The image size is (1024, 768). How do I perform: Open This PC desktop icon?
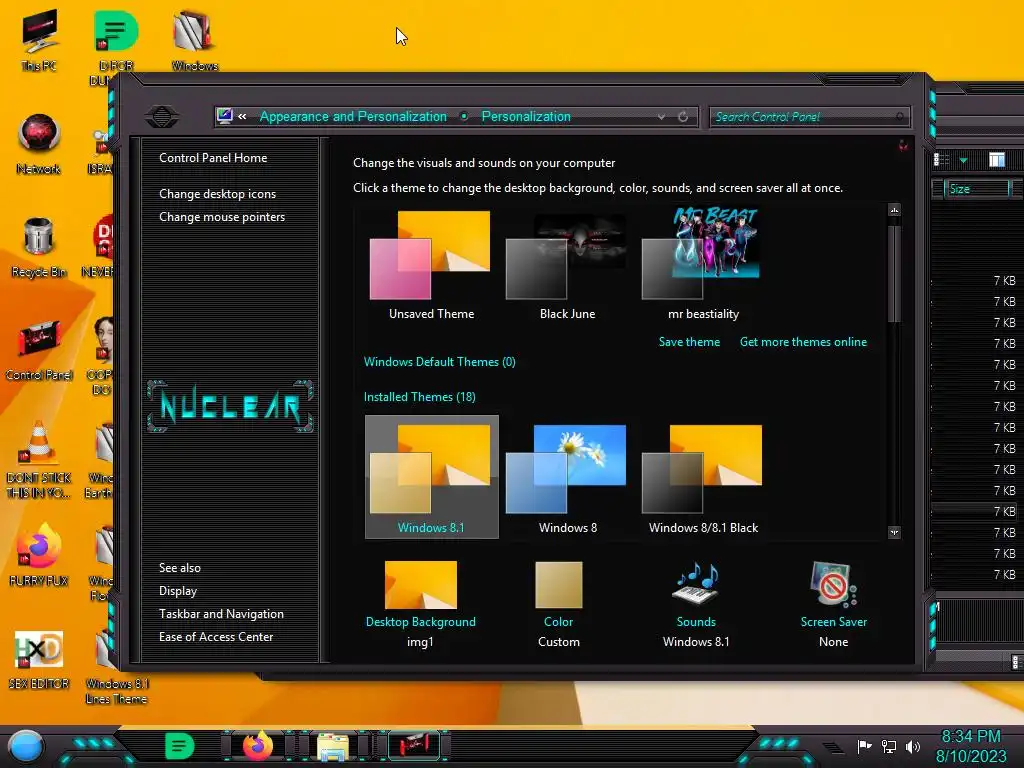pyautogui.click(x=39, y=39)
